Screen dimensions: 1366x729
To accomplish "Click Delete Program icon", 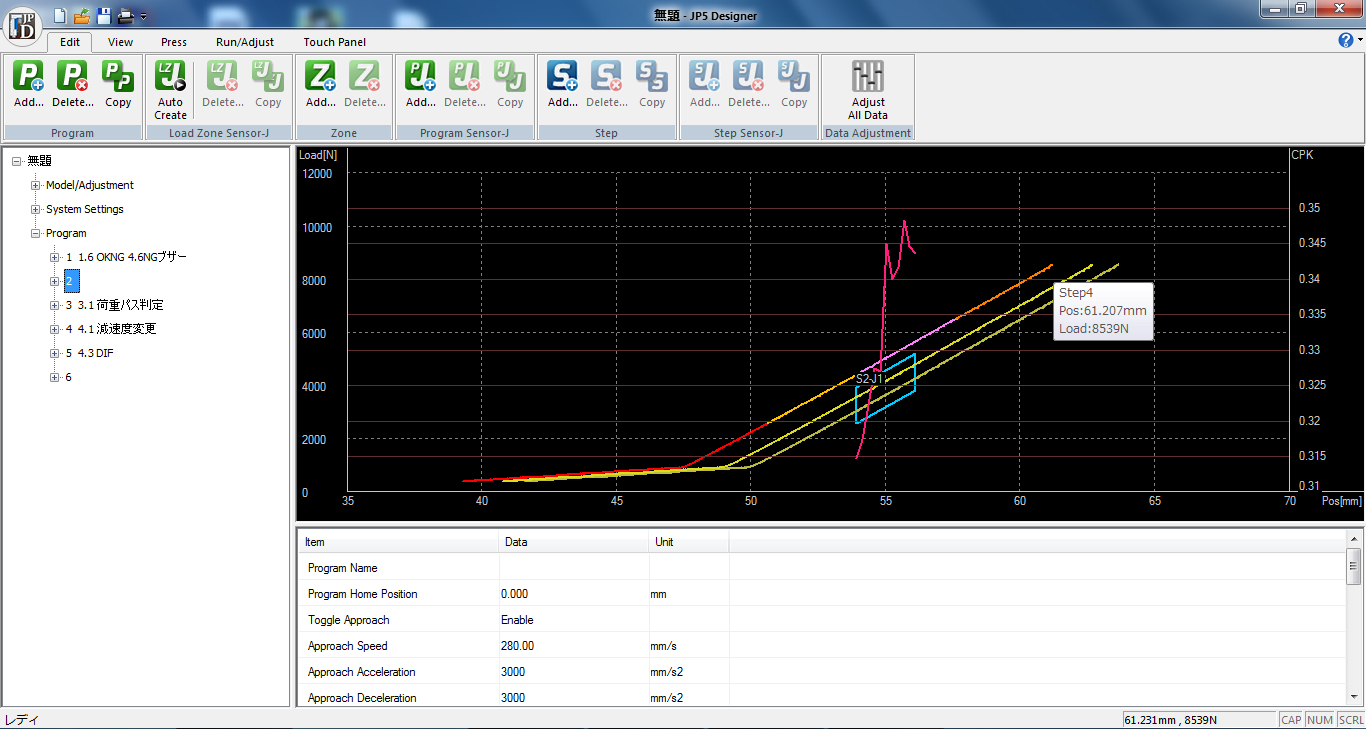I will click(72, 83).
